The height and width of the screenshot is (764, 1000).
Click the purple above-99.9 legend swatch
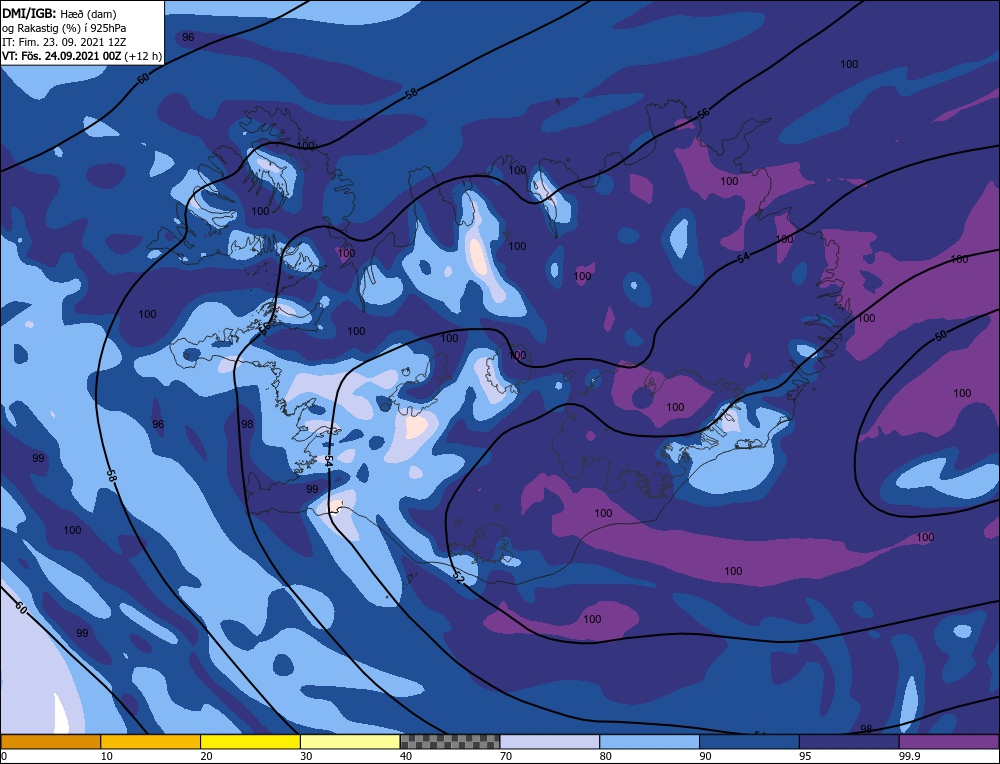(x=949, y=741)
